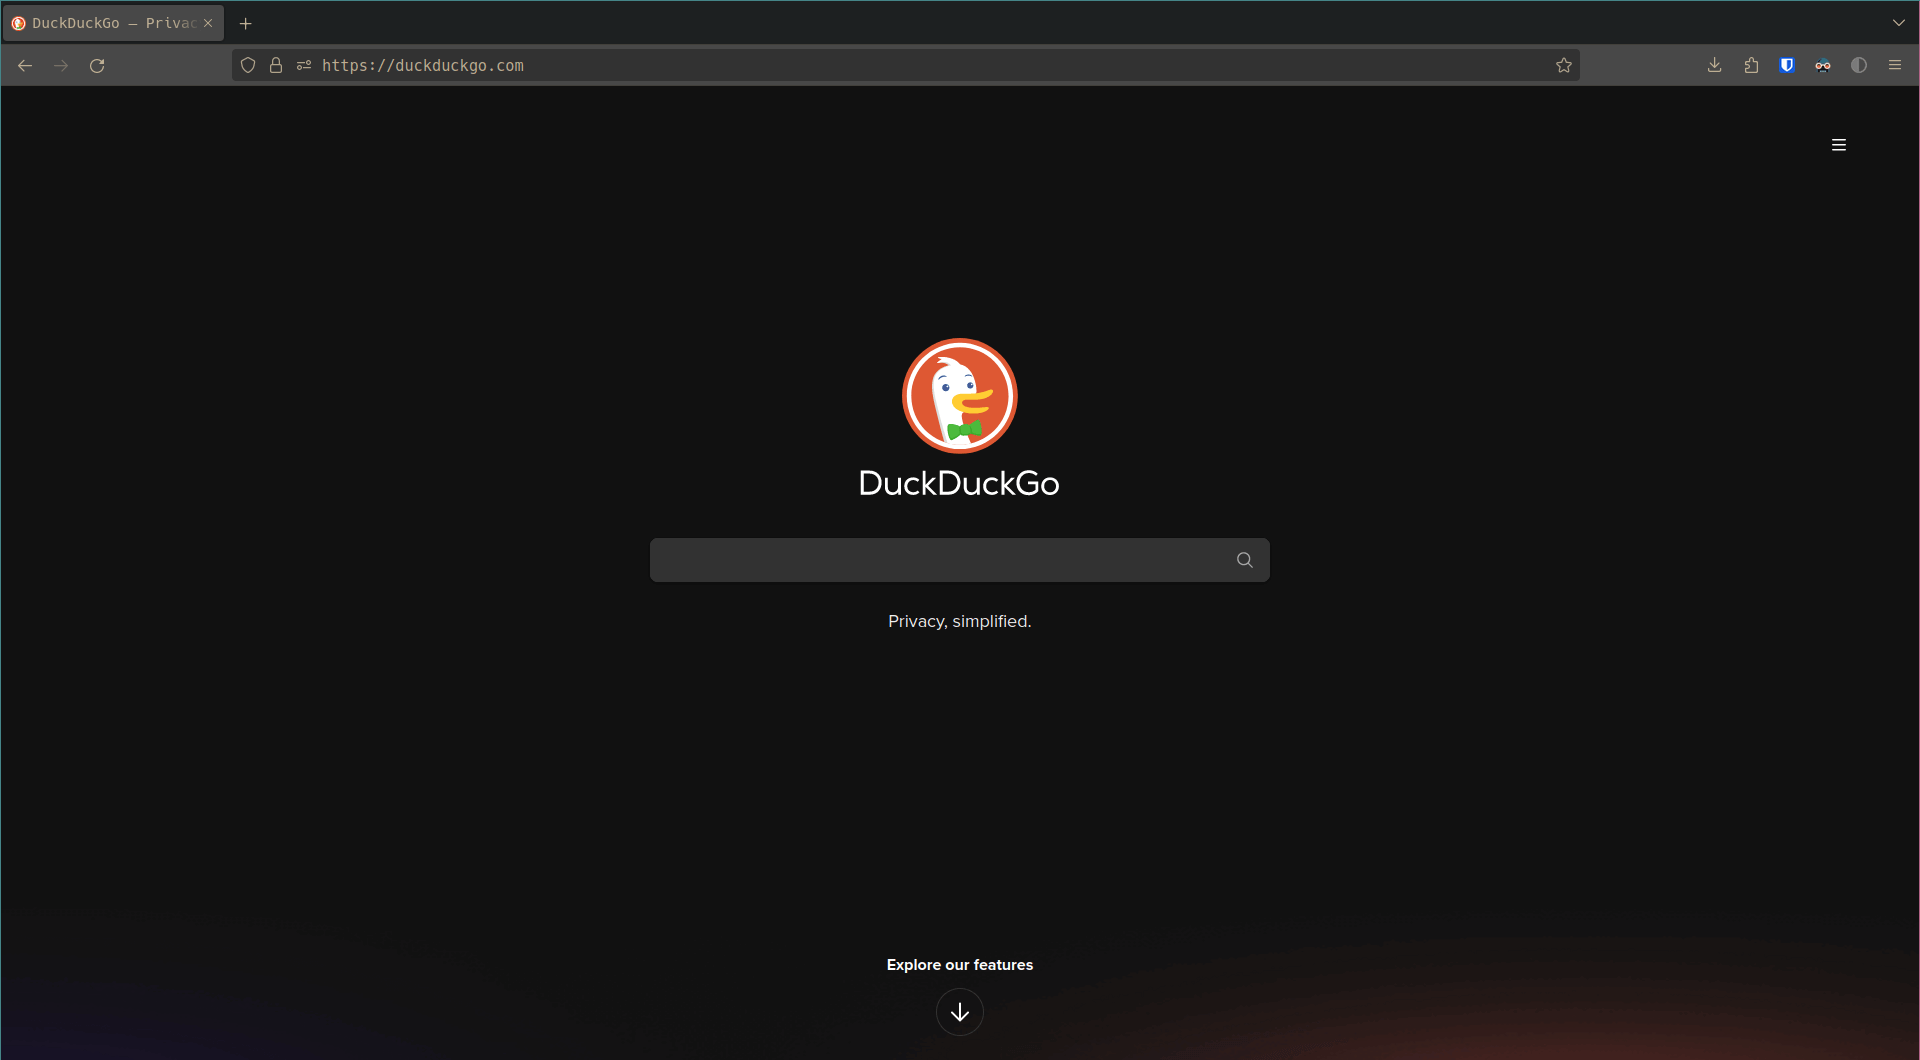The height and width of the screenshot is (1060, 1920).
Task: Bookmark this page with the star
Action: (1564, 66)
